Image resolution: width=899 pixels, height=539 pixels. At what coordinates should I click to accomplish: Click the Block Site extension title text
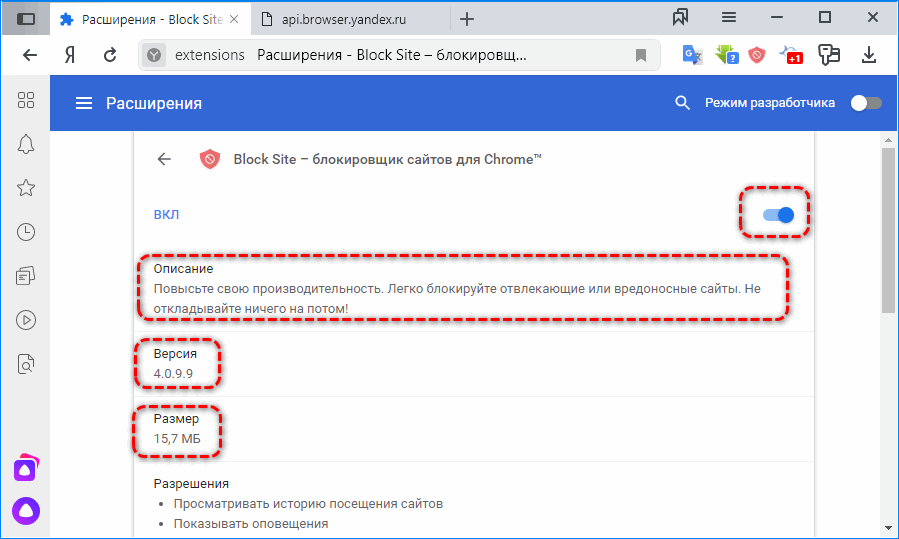387,159
